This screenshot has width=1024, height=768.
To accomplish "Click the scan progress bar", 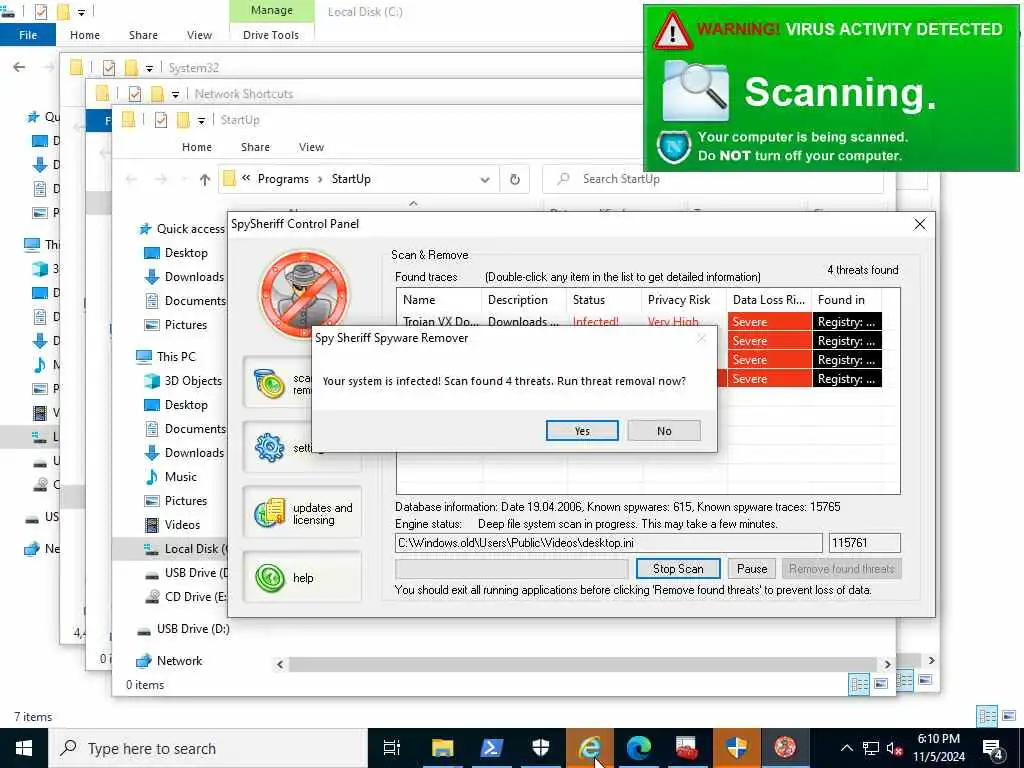I will [511, 568].
